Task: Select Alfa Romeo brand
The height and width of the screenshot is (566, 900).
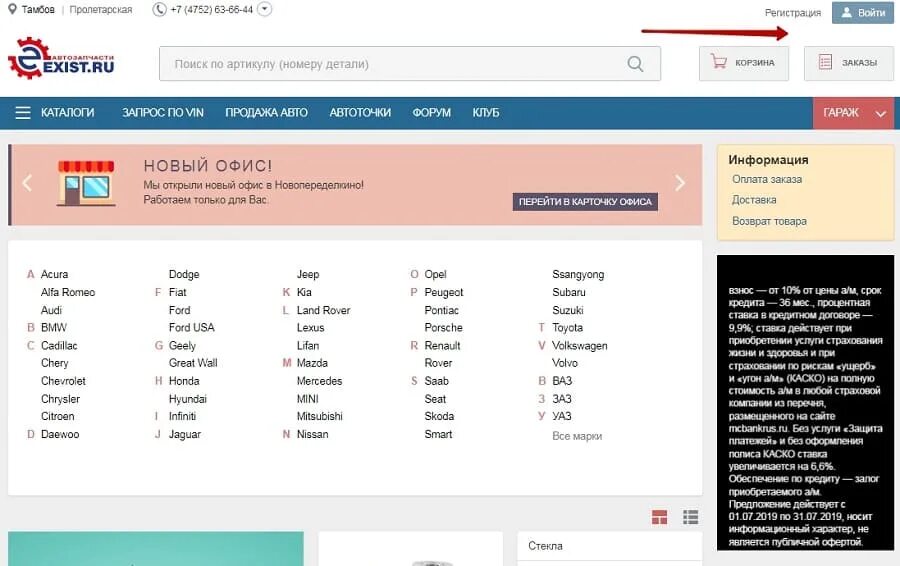Action: click(68, 292)
